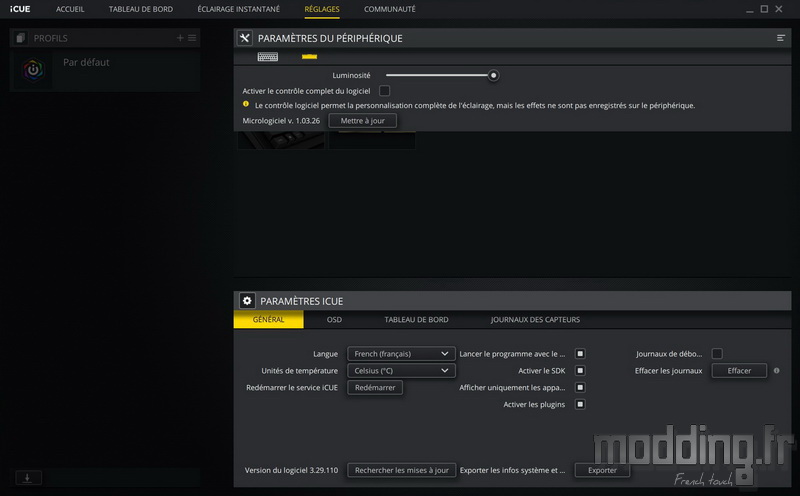Click Version du logiciel 3.29.110 text
This screenshot has height=496, width=800.
tap(291, 470)
